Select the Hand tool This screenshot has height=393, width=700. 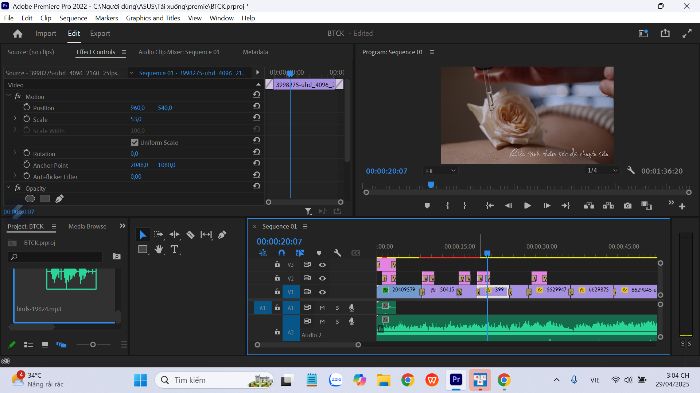click(x=158, y=249)
